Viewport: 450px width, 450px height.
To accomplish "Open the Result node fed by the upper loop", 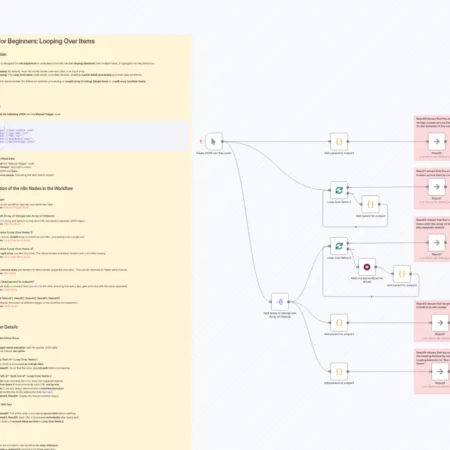I will tap(437, 187).
